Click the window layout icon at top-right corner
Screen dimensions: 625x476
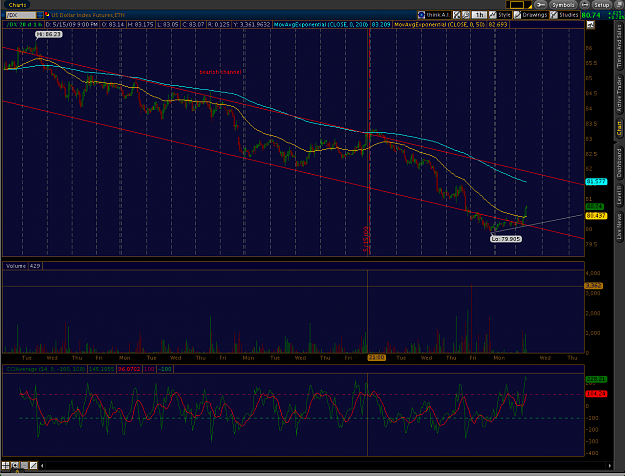[x=619, y=5]
